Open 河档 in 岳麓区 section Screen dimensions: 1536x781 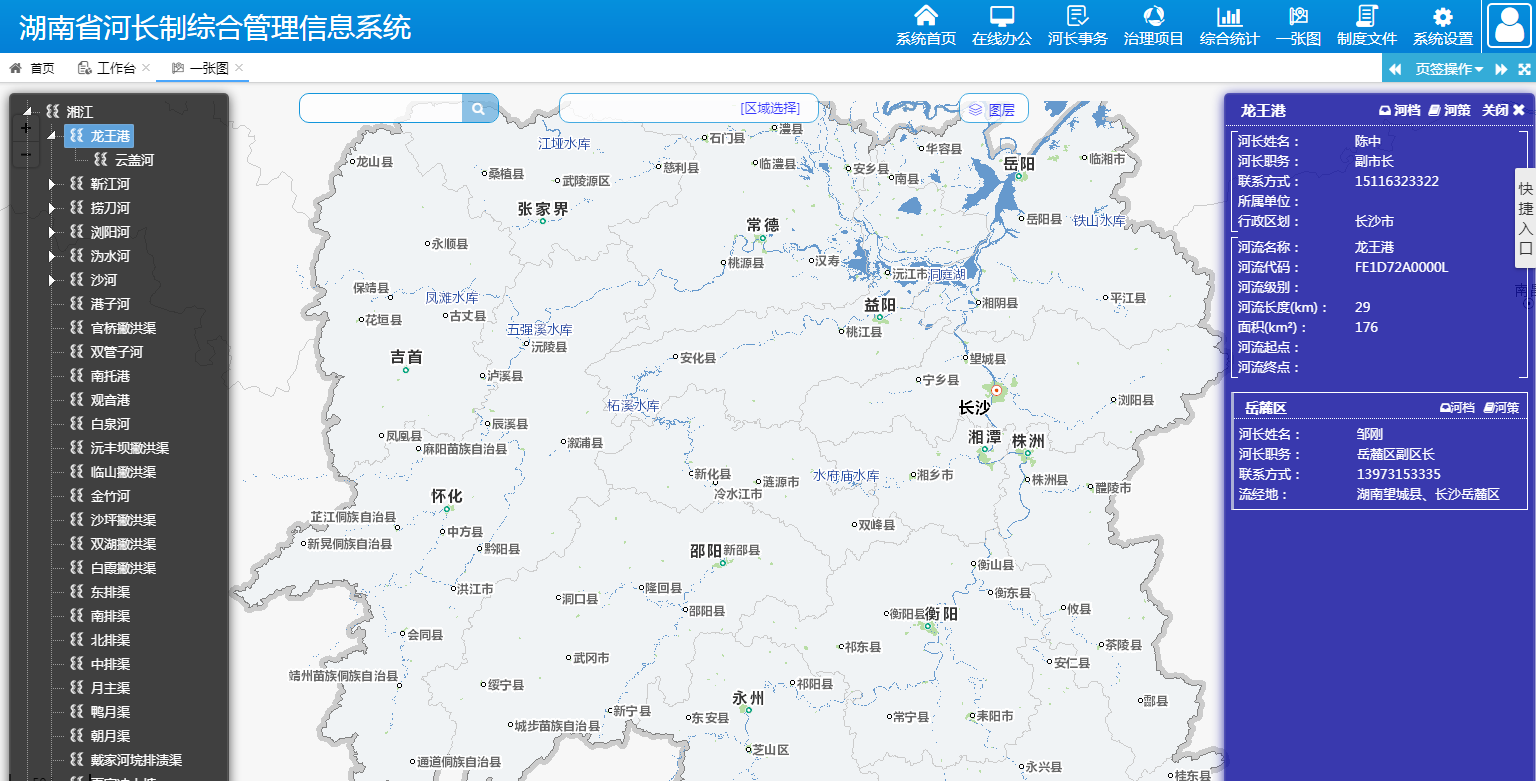[1457, 408]
